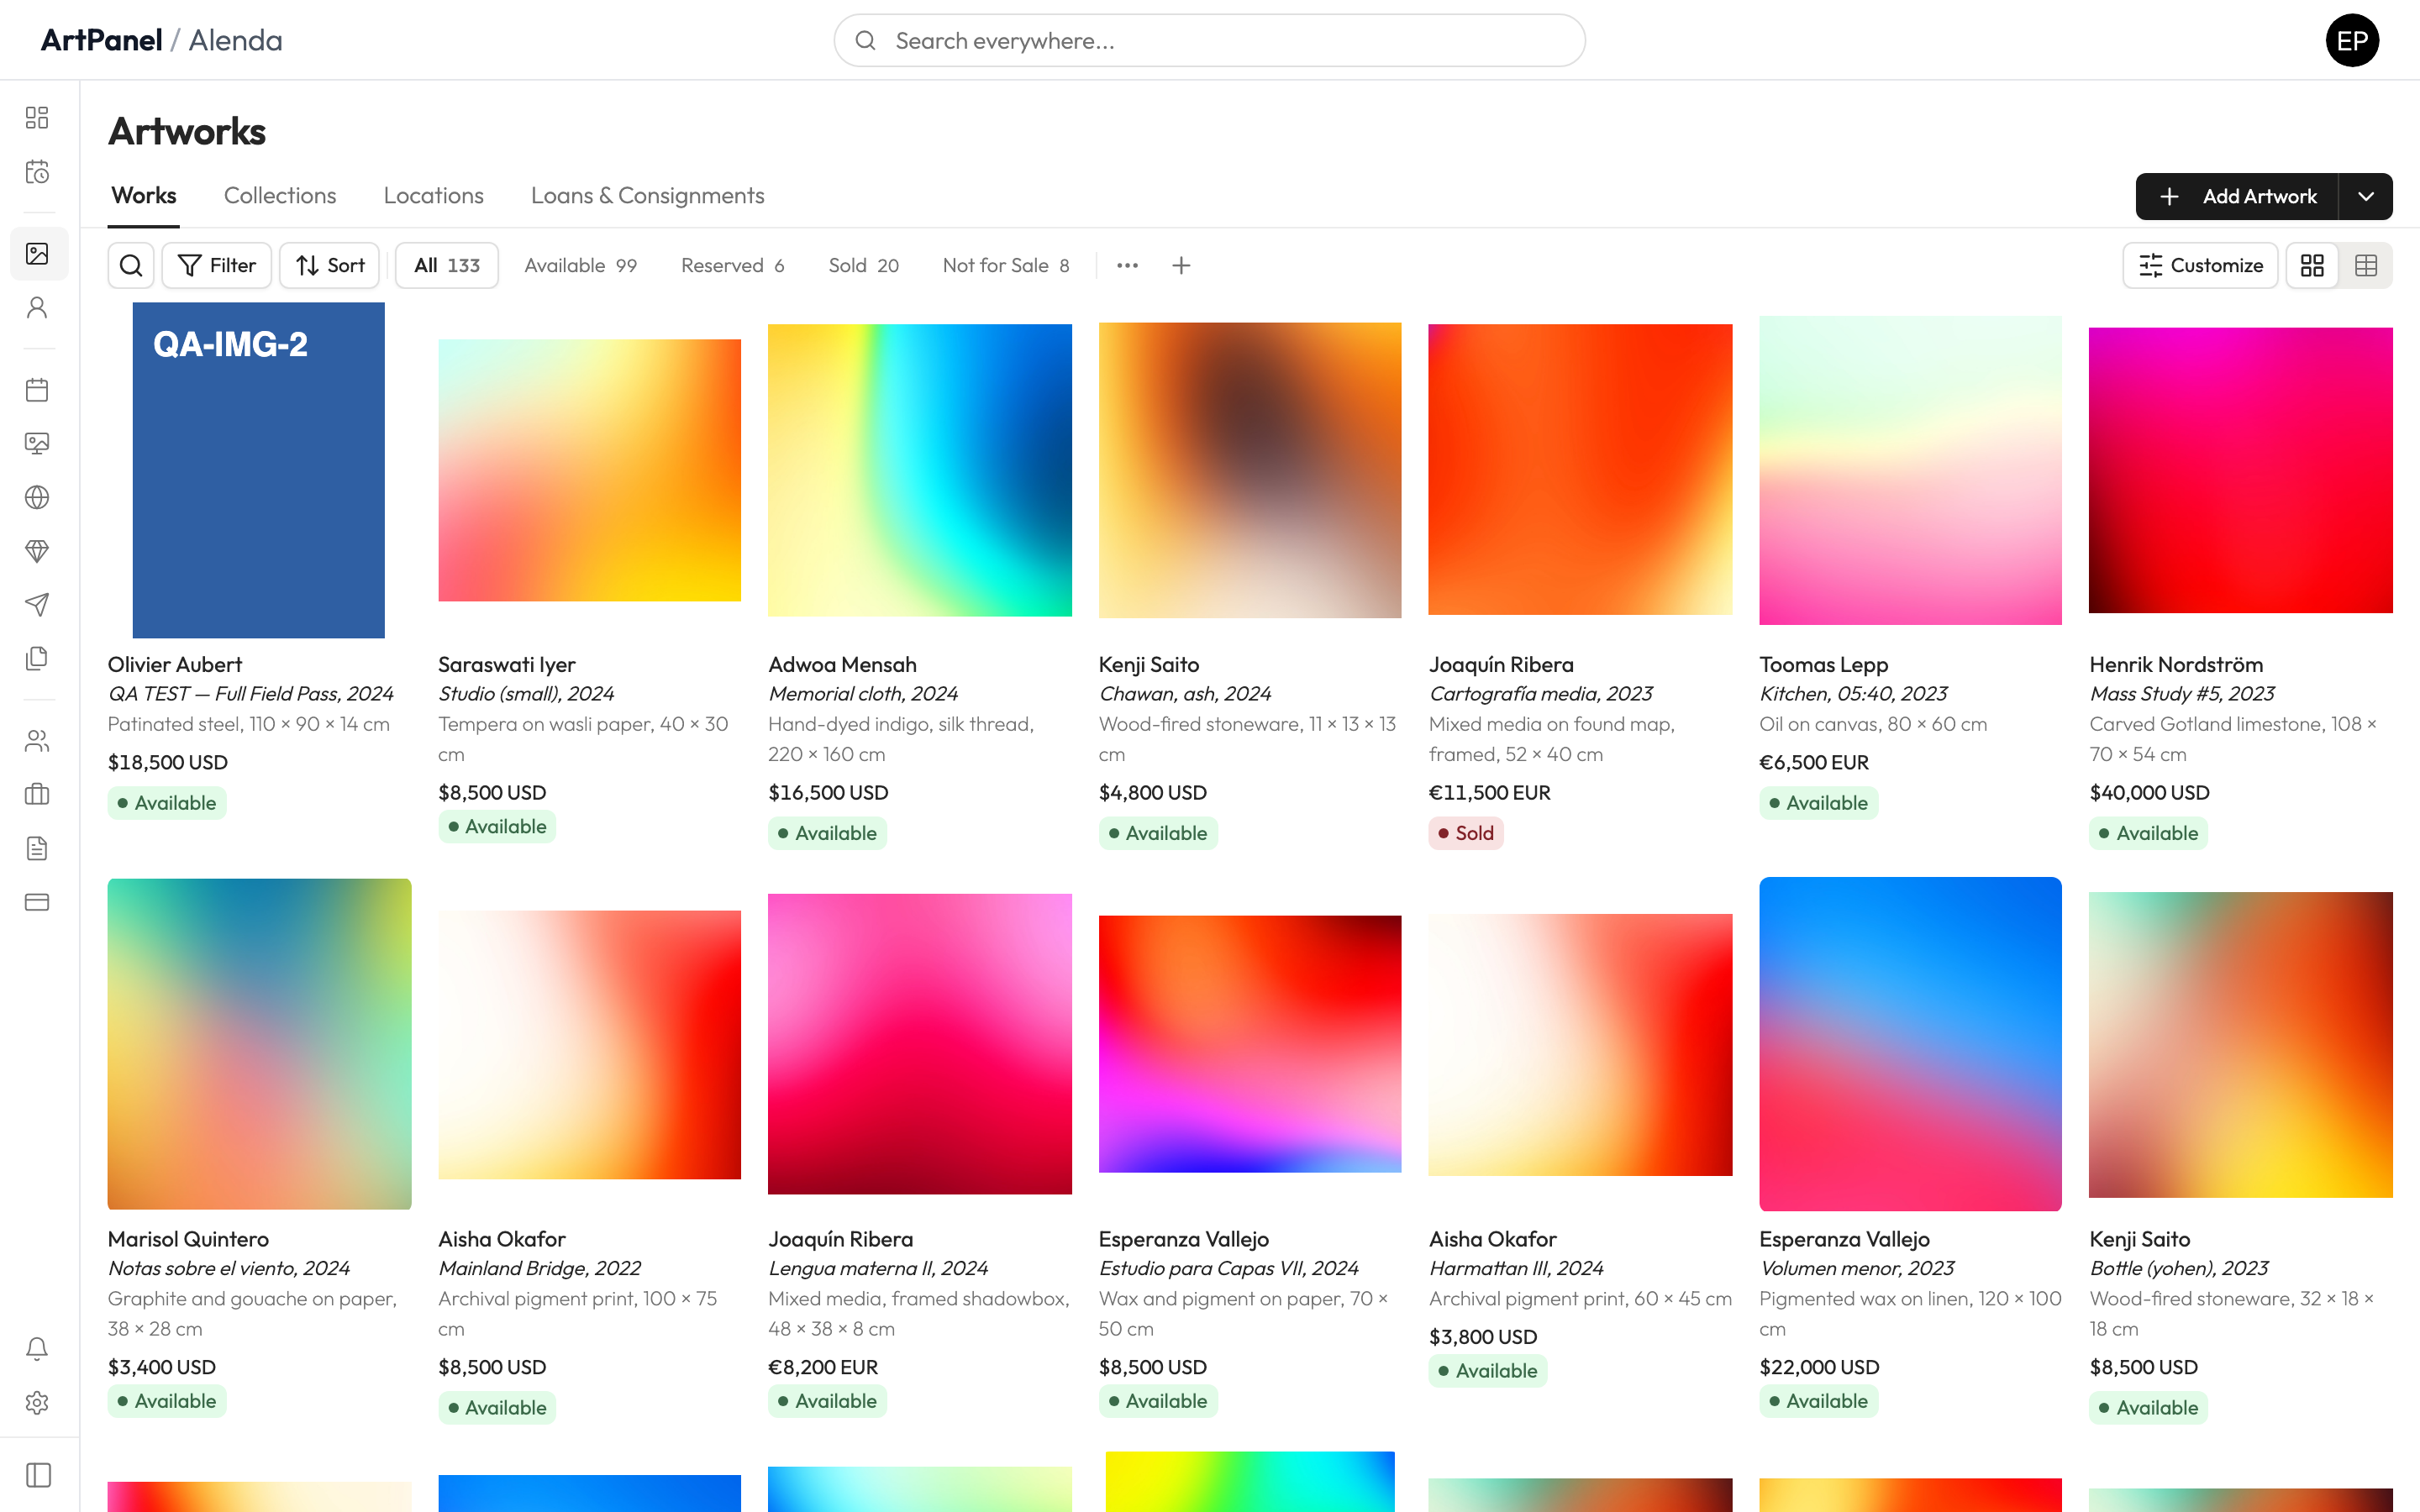Open the three-dots more views menu
The image size is (2420, 1512).
click(x=1127, y=265)
